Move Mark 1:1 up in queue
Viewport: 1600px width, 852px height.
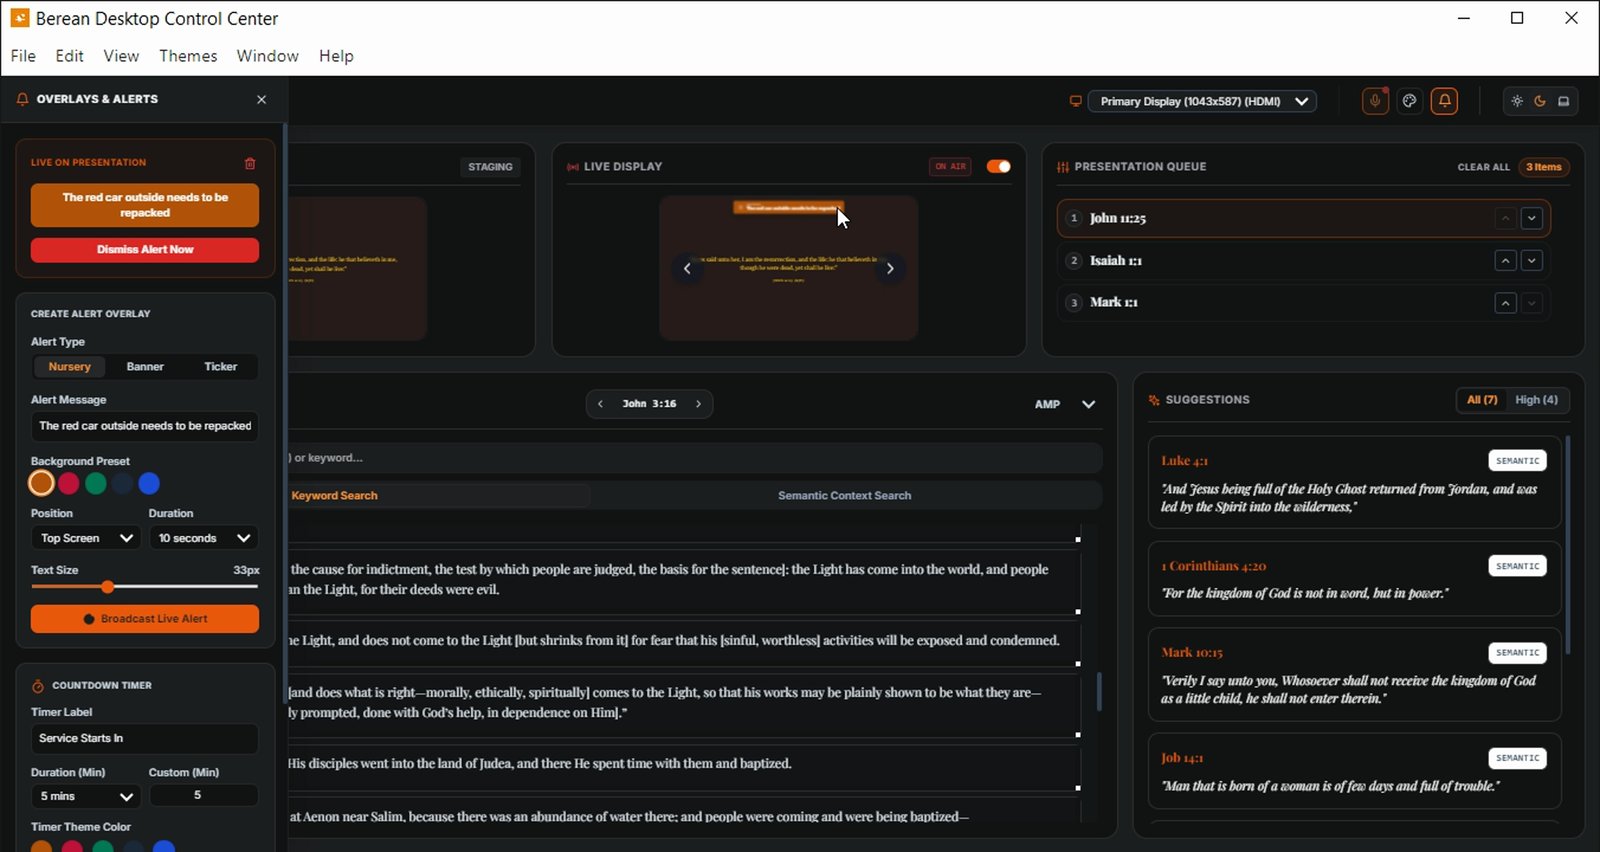click(x=1506, y=303)
